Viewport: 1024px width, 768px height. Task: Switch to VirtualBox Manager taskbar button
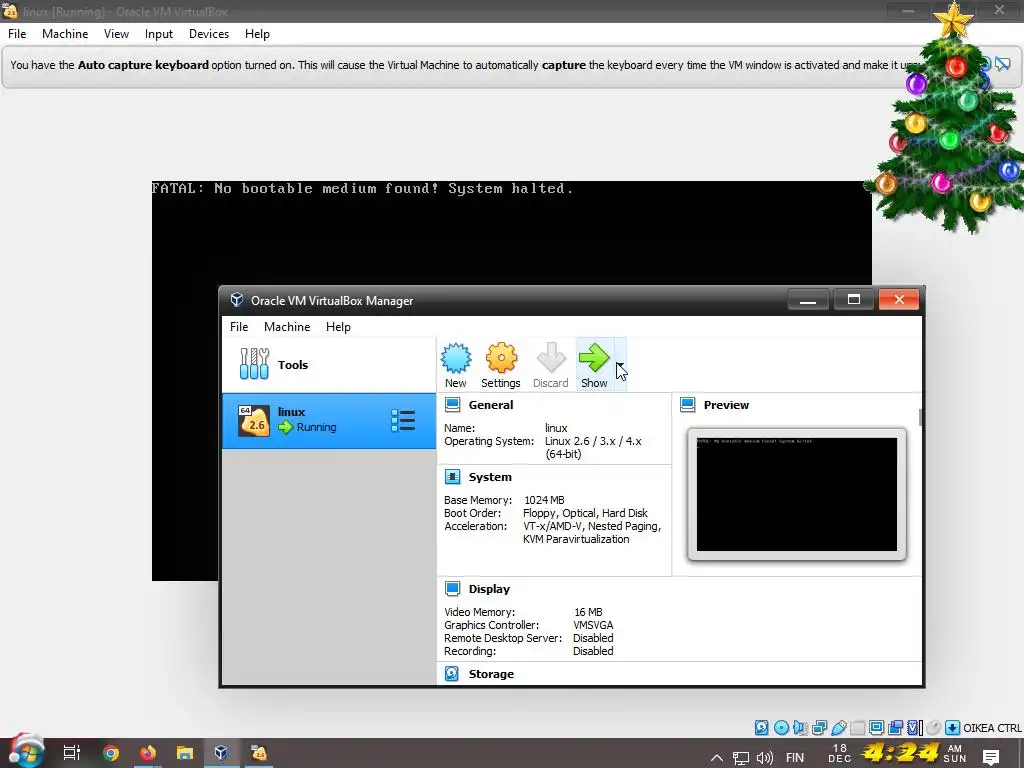(x=221, y=753)
